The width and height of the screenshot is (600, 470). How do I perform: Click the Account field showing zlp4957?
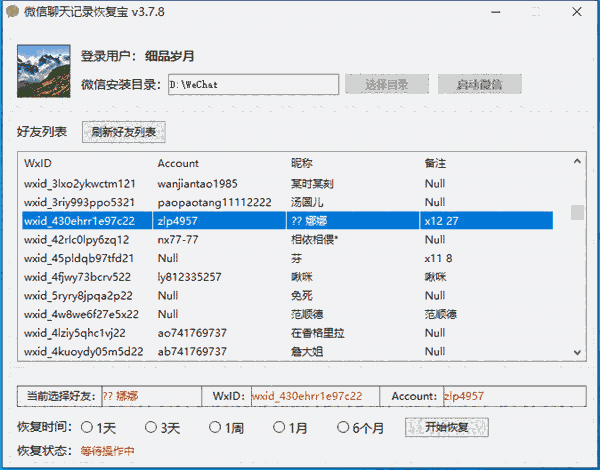(x=515, y=396)
